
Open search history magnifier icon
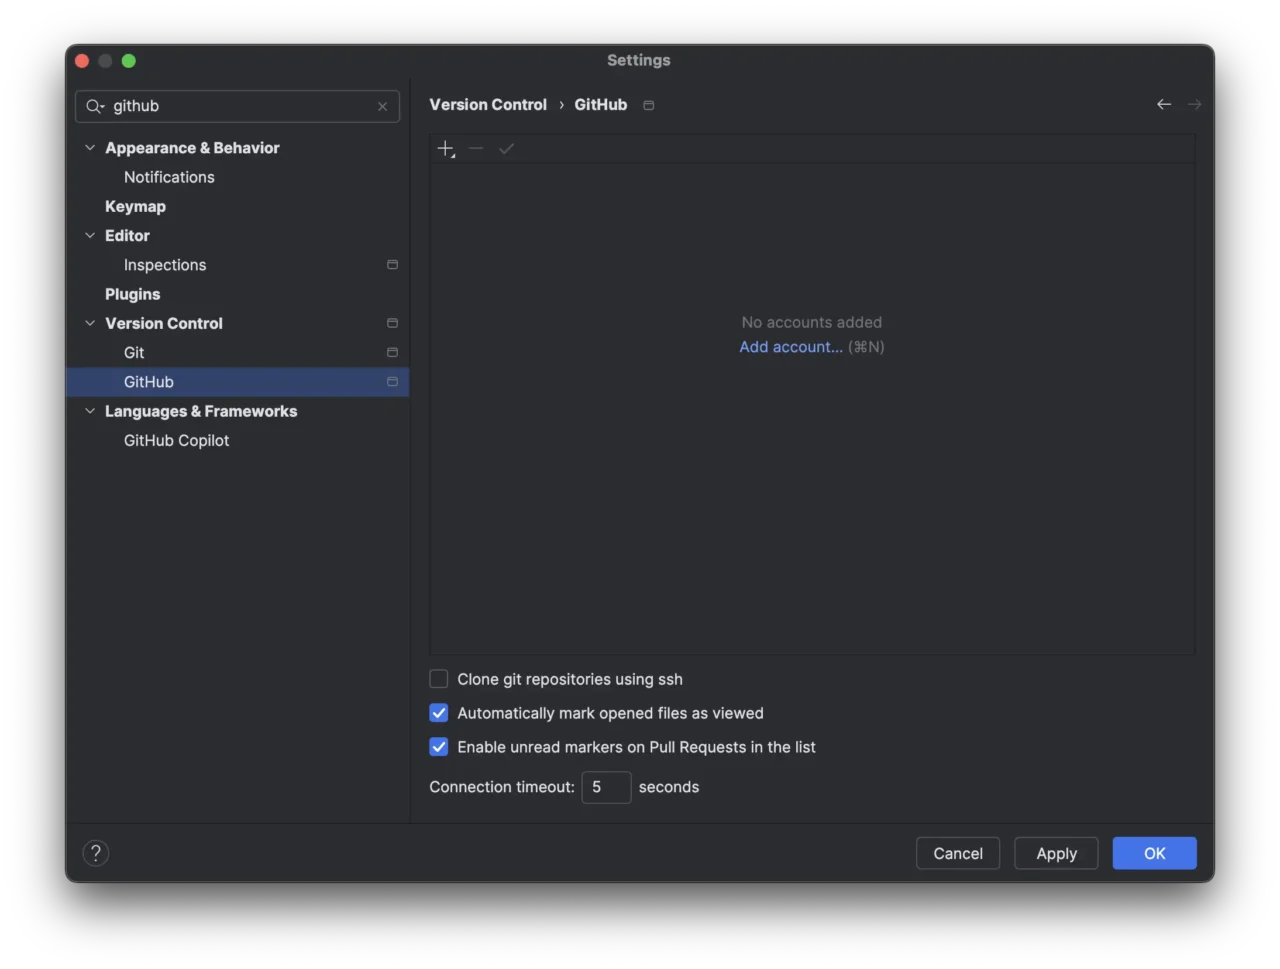[x=95, y=106]
